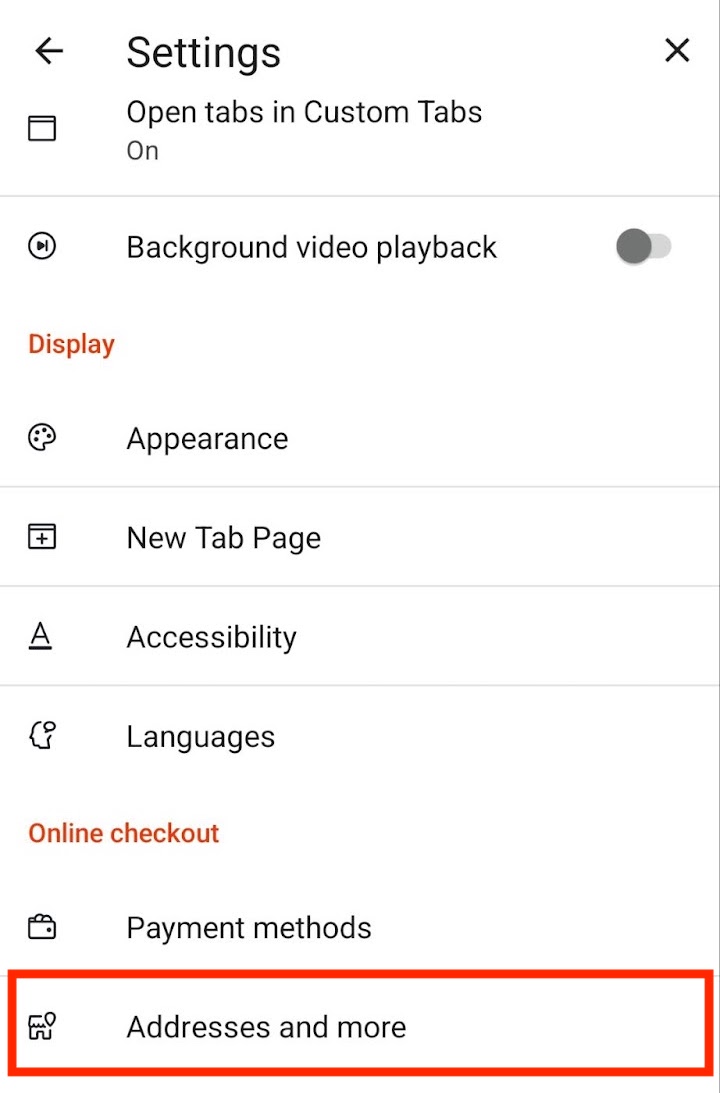Click the Accessibility underlined A icon
The height and width of the screenshot is (1093, 720).
[x=40, y=636]
